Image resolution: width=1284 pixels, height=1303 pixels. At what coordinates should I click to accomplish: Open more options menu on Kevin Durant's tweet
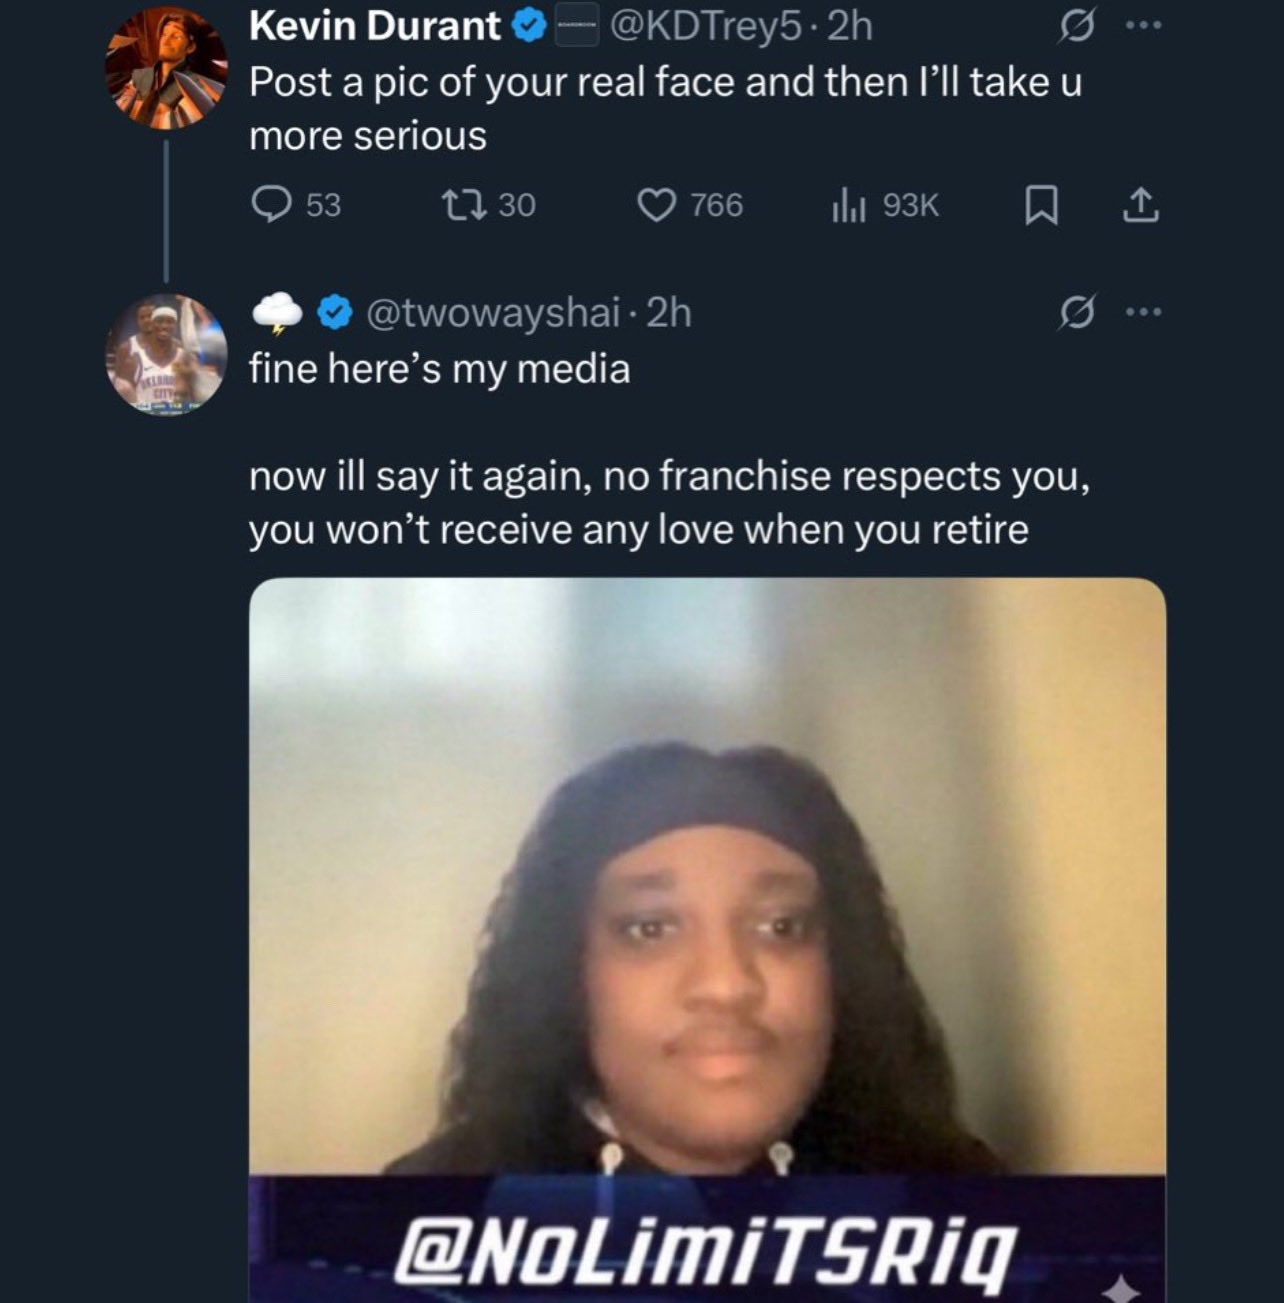point(1141,28)
